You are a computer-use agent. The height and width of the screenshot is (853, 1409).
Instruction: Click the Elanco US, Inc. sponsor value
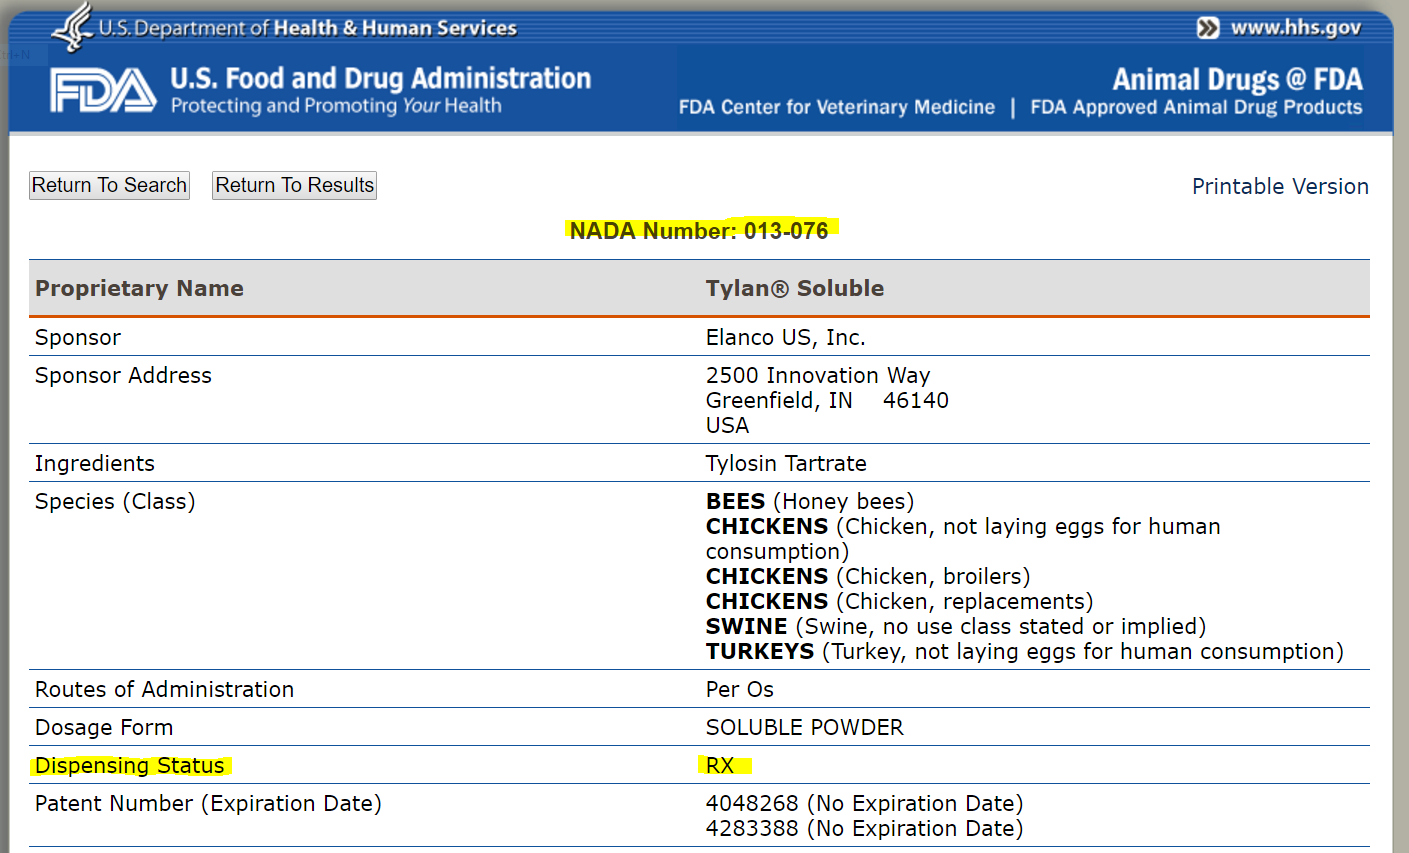click(785, 337)
